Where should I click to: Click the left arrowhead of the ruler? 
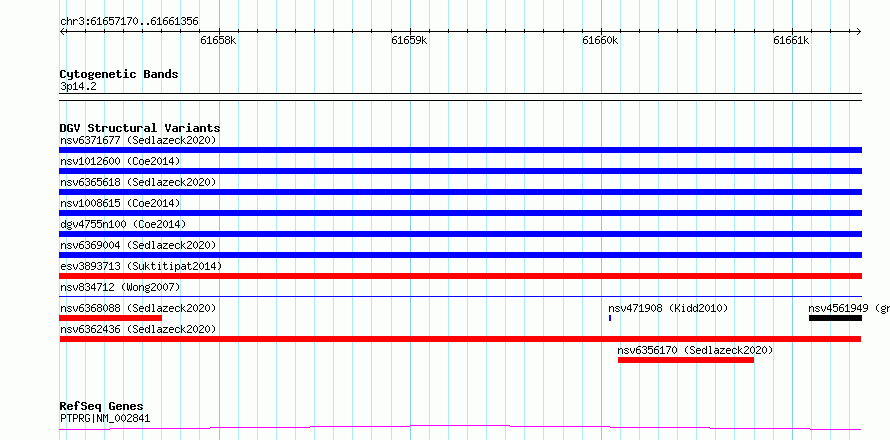[62, 31]
